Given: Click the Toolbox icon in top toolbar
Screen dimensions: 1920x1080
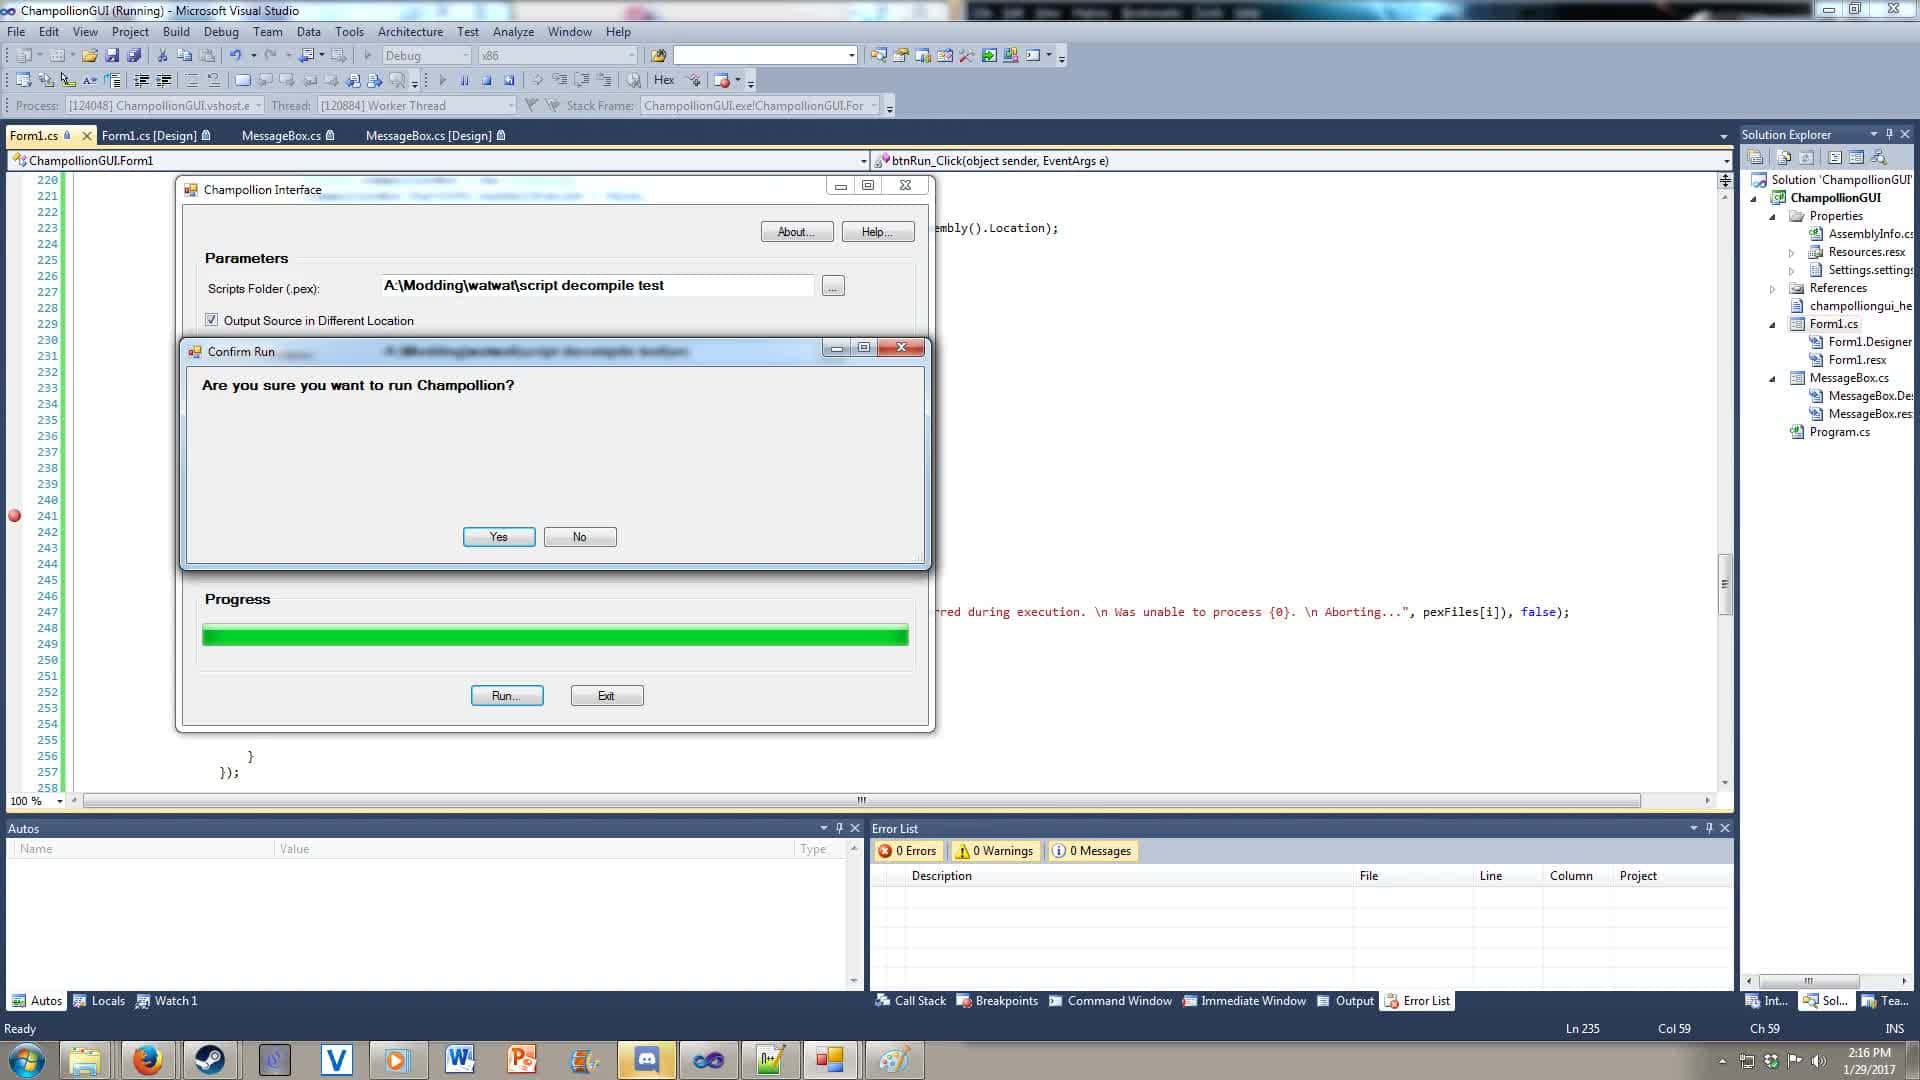Looking at the screenshot, I should pos(967,56).
